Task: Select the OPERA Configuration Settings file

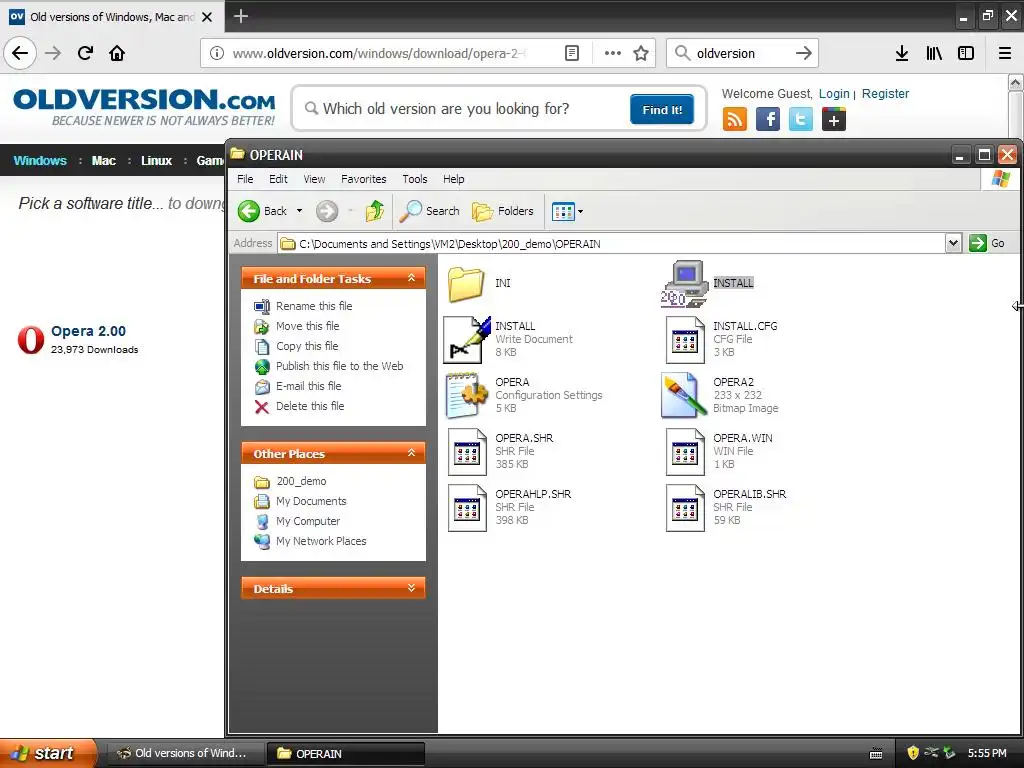Action: click(x=466, y=395)
